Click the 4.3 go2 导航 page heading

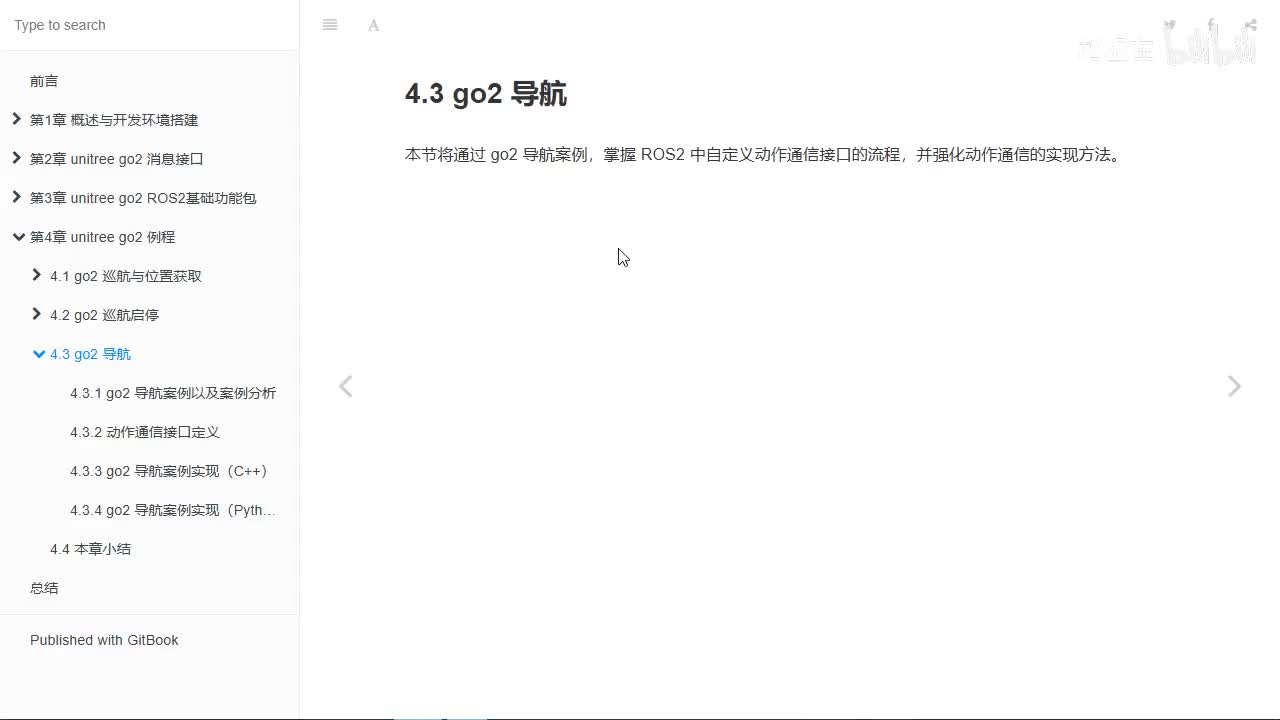point(486,94)
